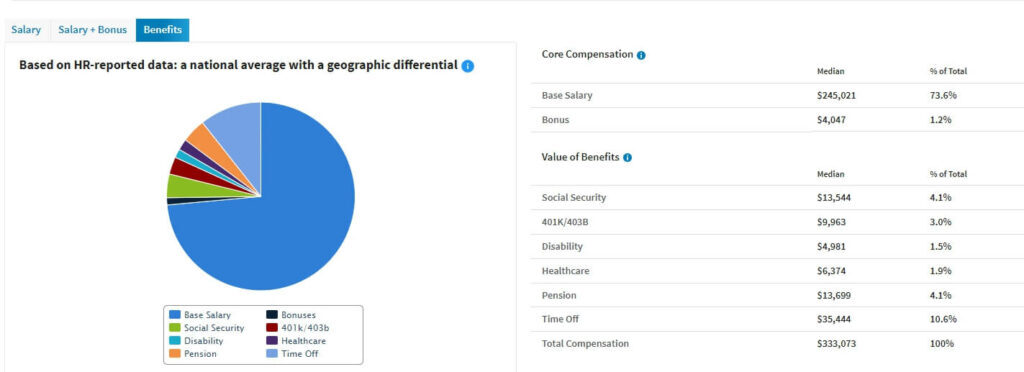Screen dimensions: 1024x372
Task: Switch to the Salary tab
Action: click(x=26, y=30)
